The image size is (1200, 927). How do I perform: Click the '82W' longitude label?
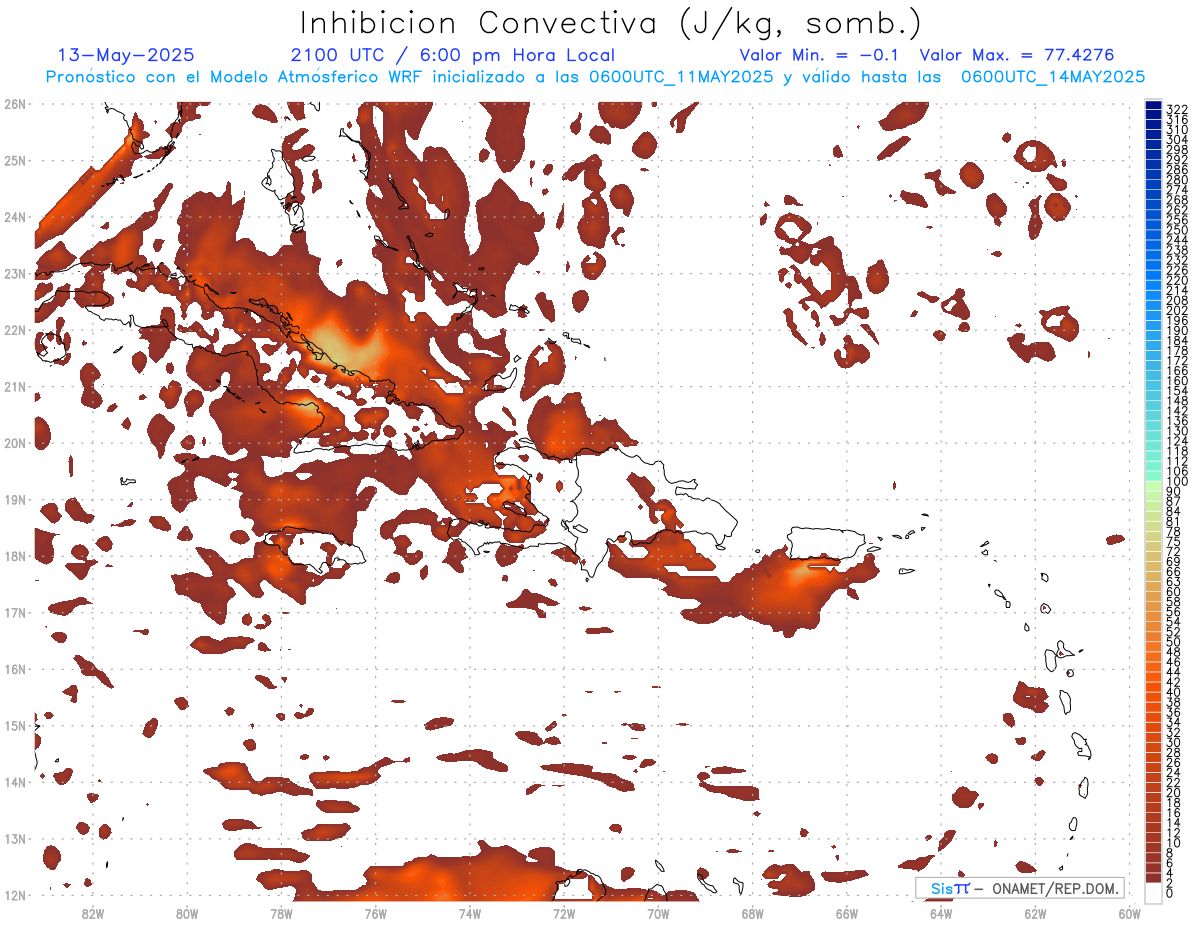[93, 913]
